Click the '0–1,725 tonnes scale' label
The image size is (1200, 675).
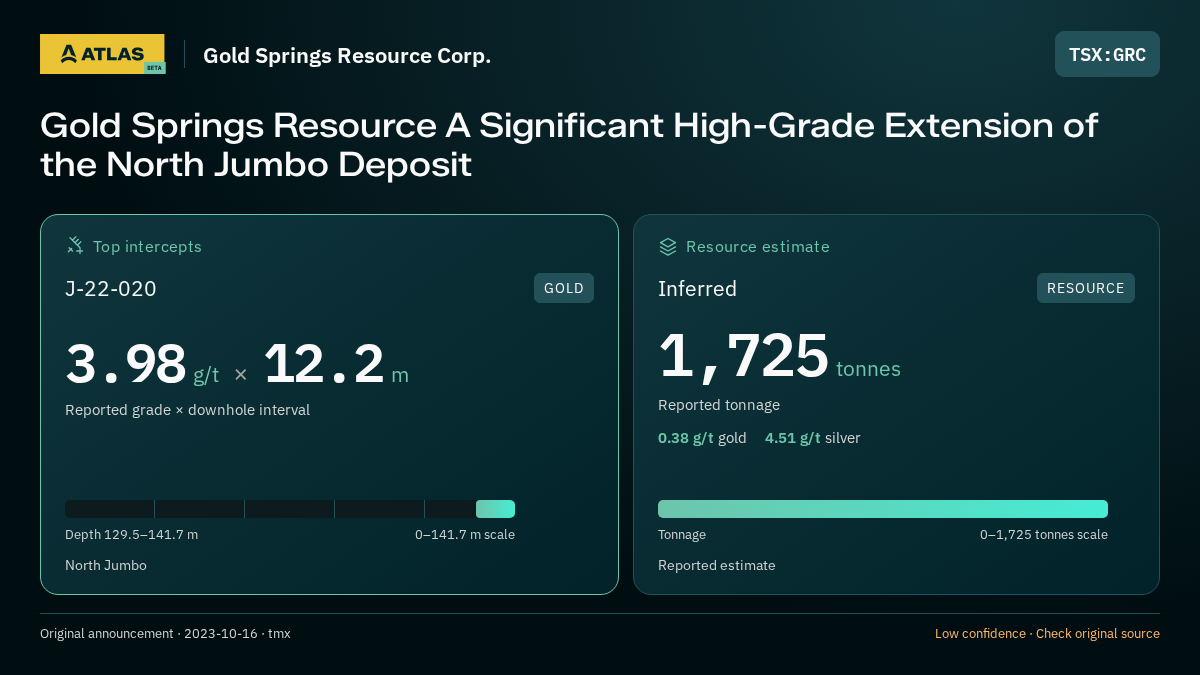coord(1044,534)
